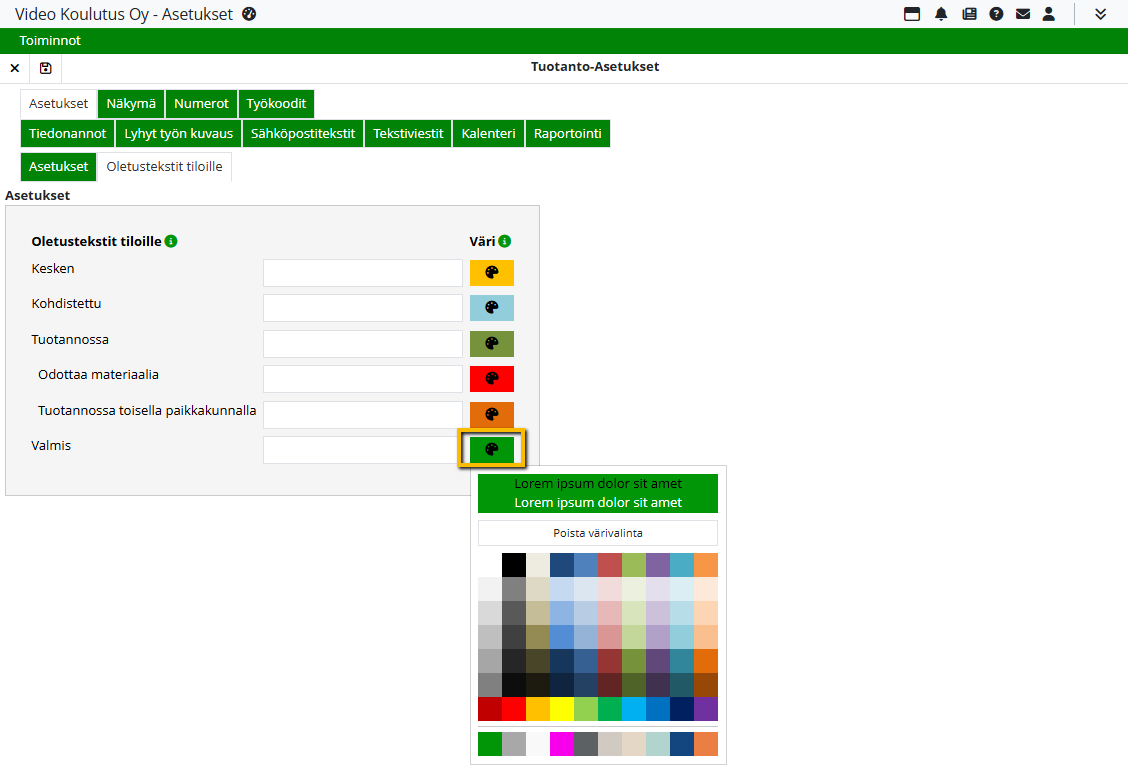1128x784 pixels.
Task: Open the Toiminnot menu
Action: tap(50, 41)
